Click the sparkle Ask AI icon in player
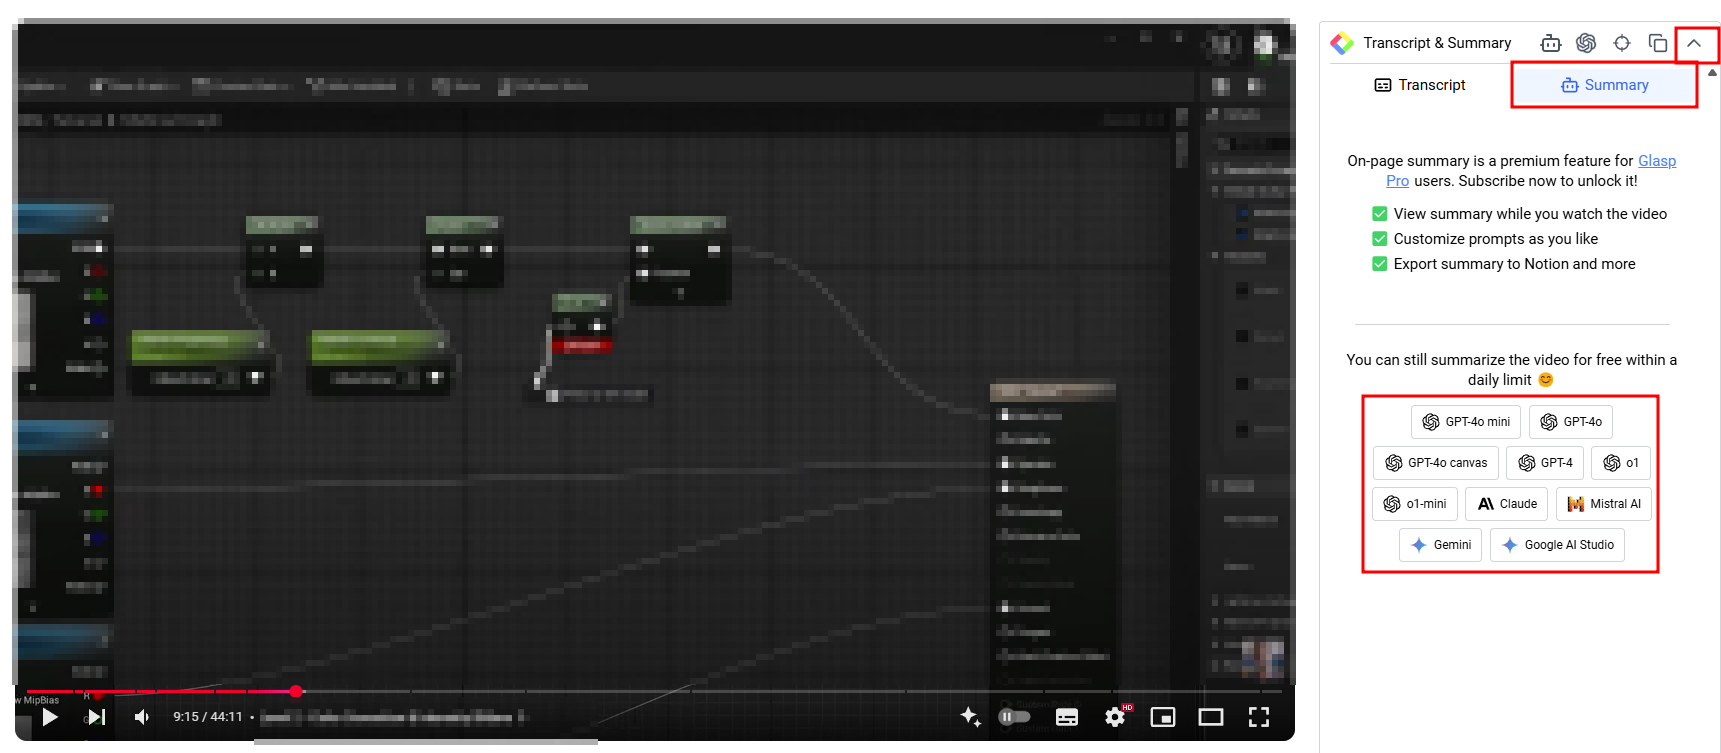Viewport: 1721px width, 753px height. point(970,716)
